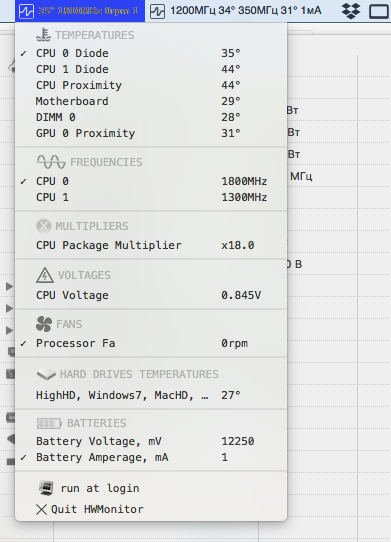Click the 12250 battery voltage value
Screen dimensions: 391x542
pos(238,441)
